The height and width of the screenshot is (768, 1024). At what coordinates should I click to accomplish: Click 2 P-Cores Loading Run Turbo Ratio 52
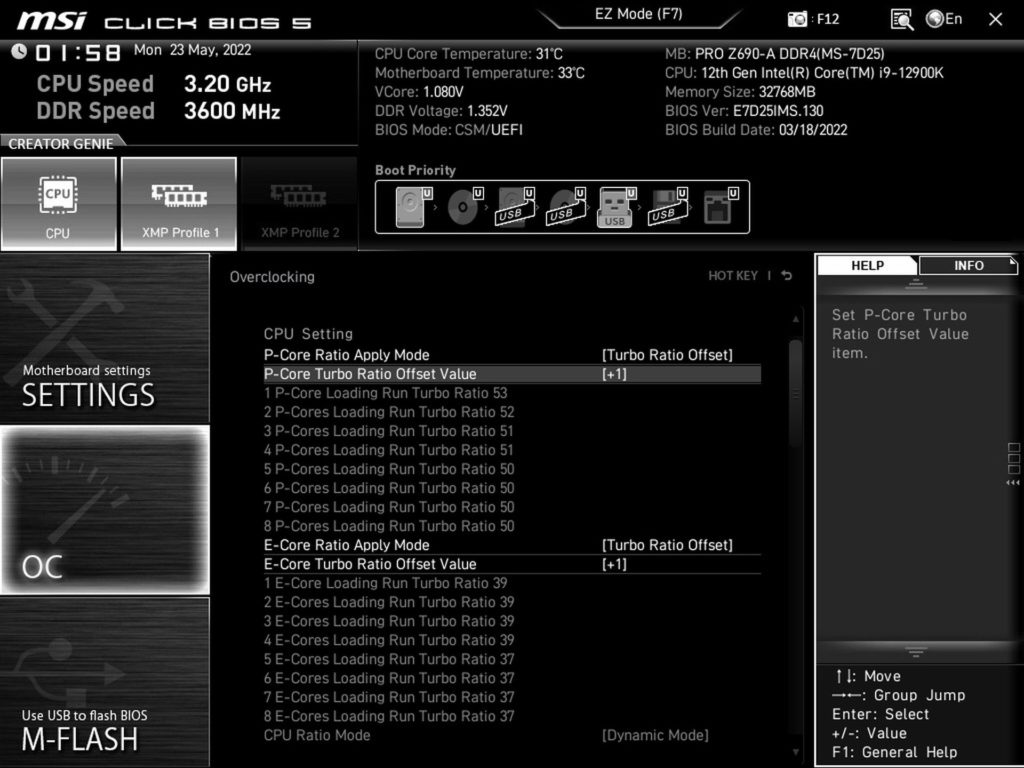tap(389, 412)
